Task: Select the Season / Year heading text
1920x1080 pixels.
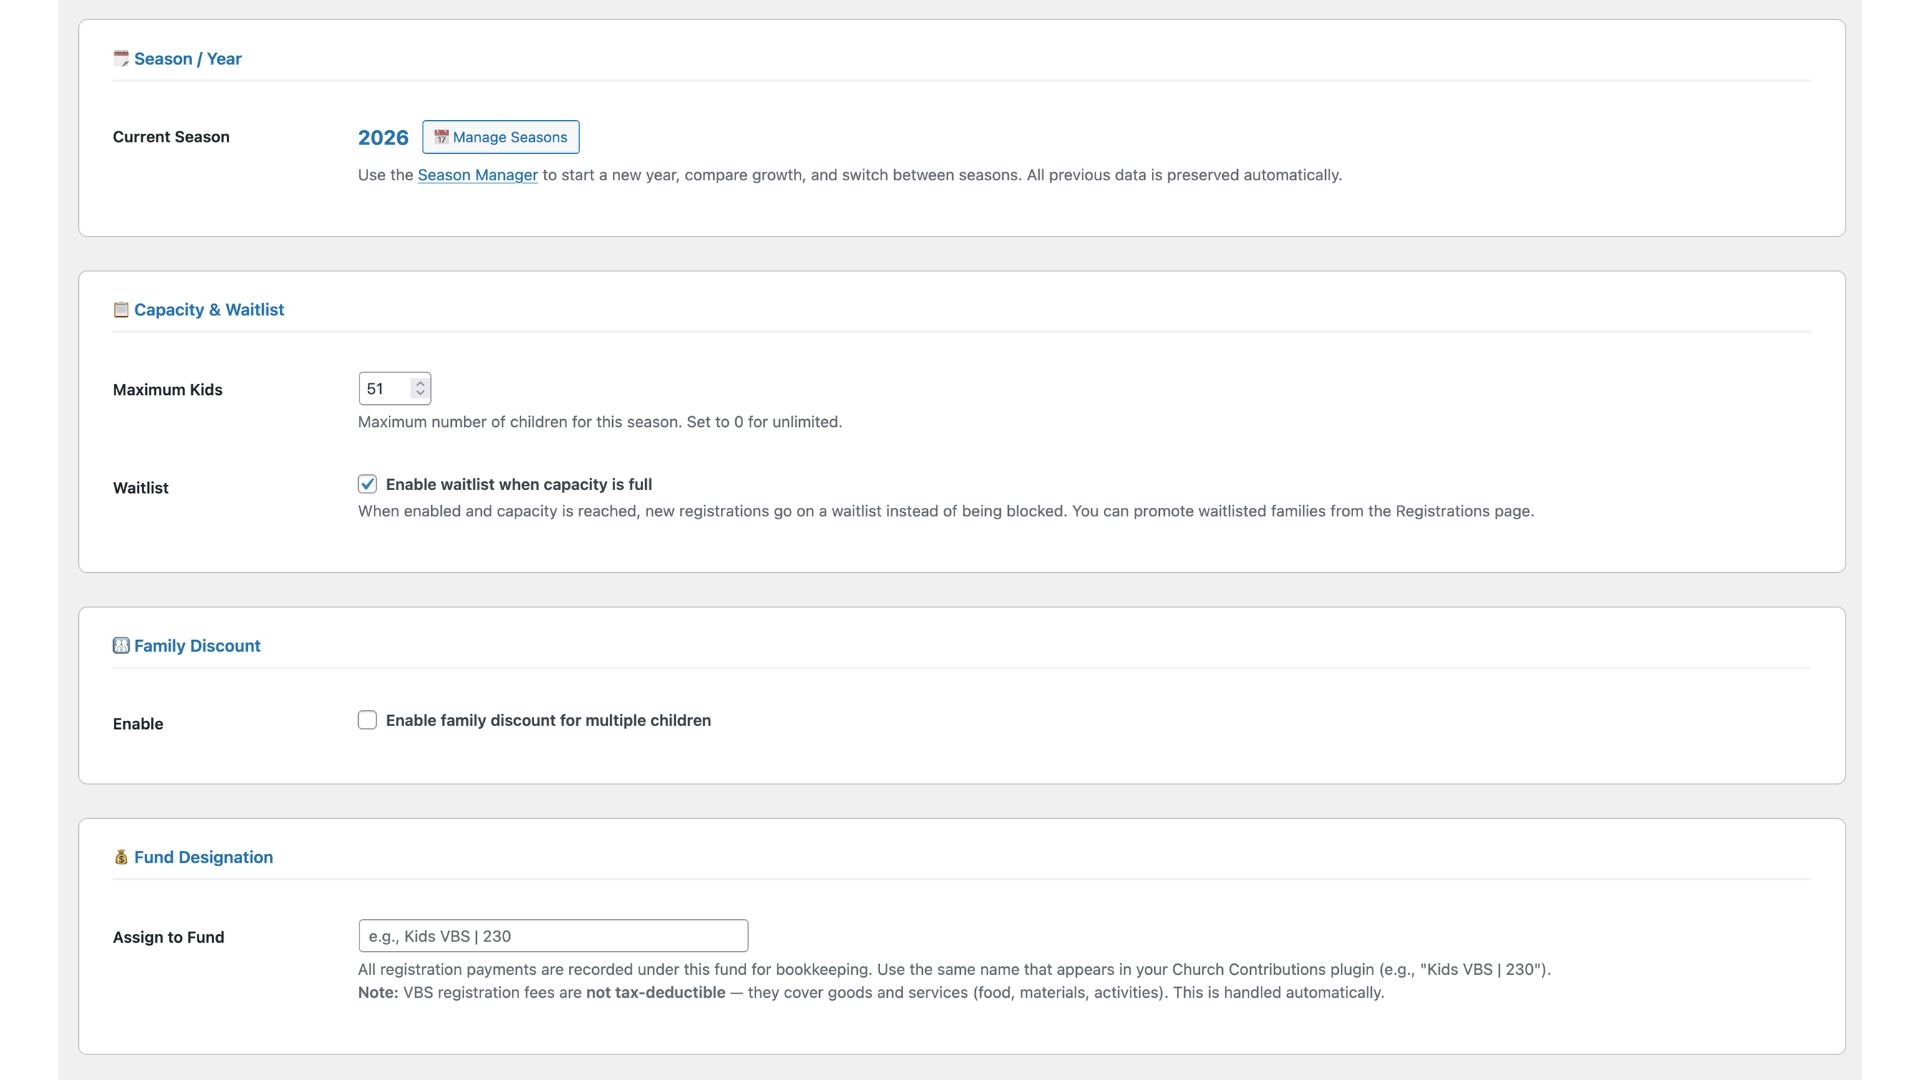Action: point(188,59)
